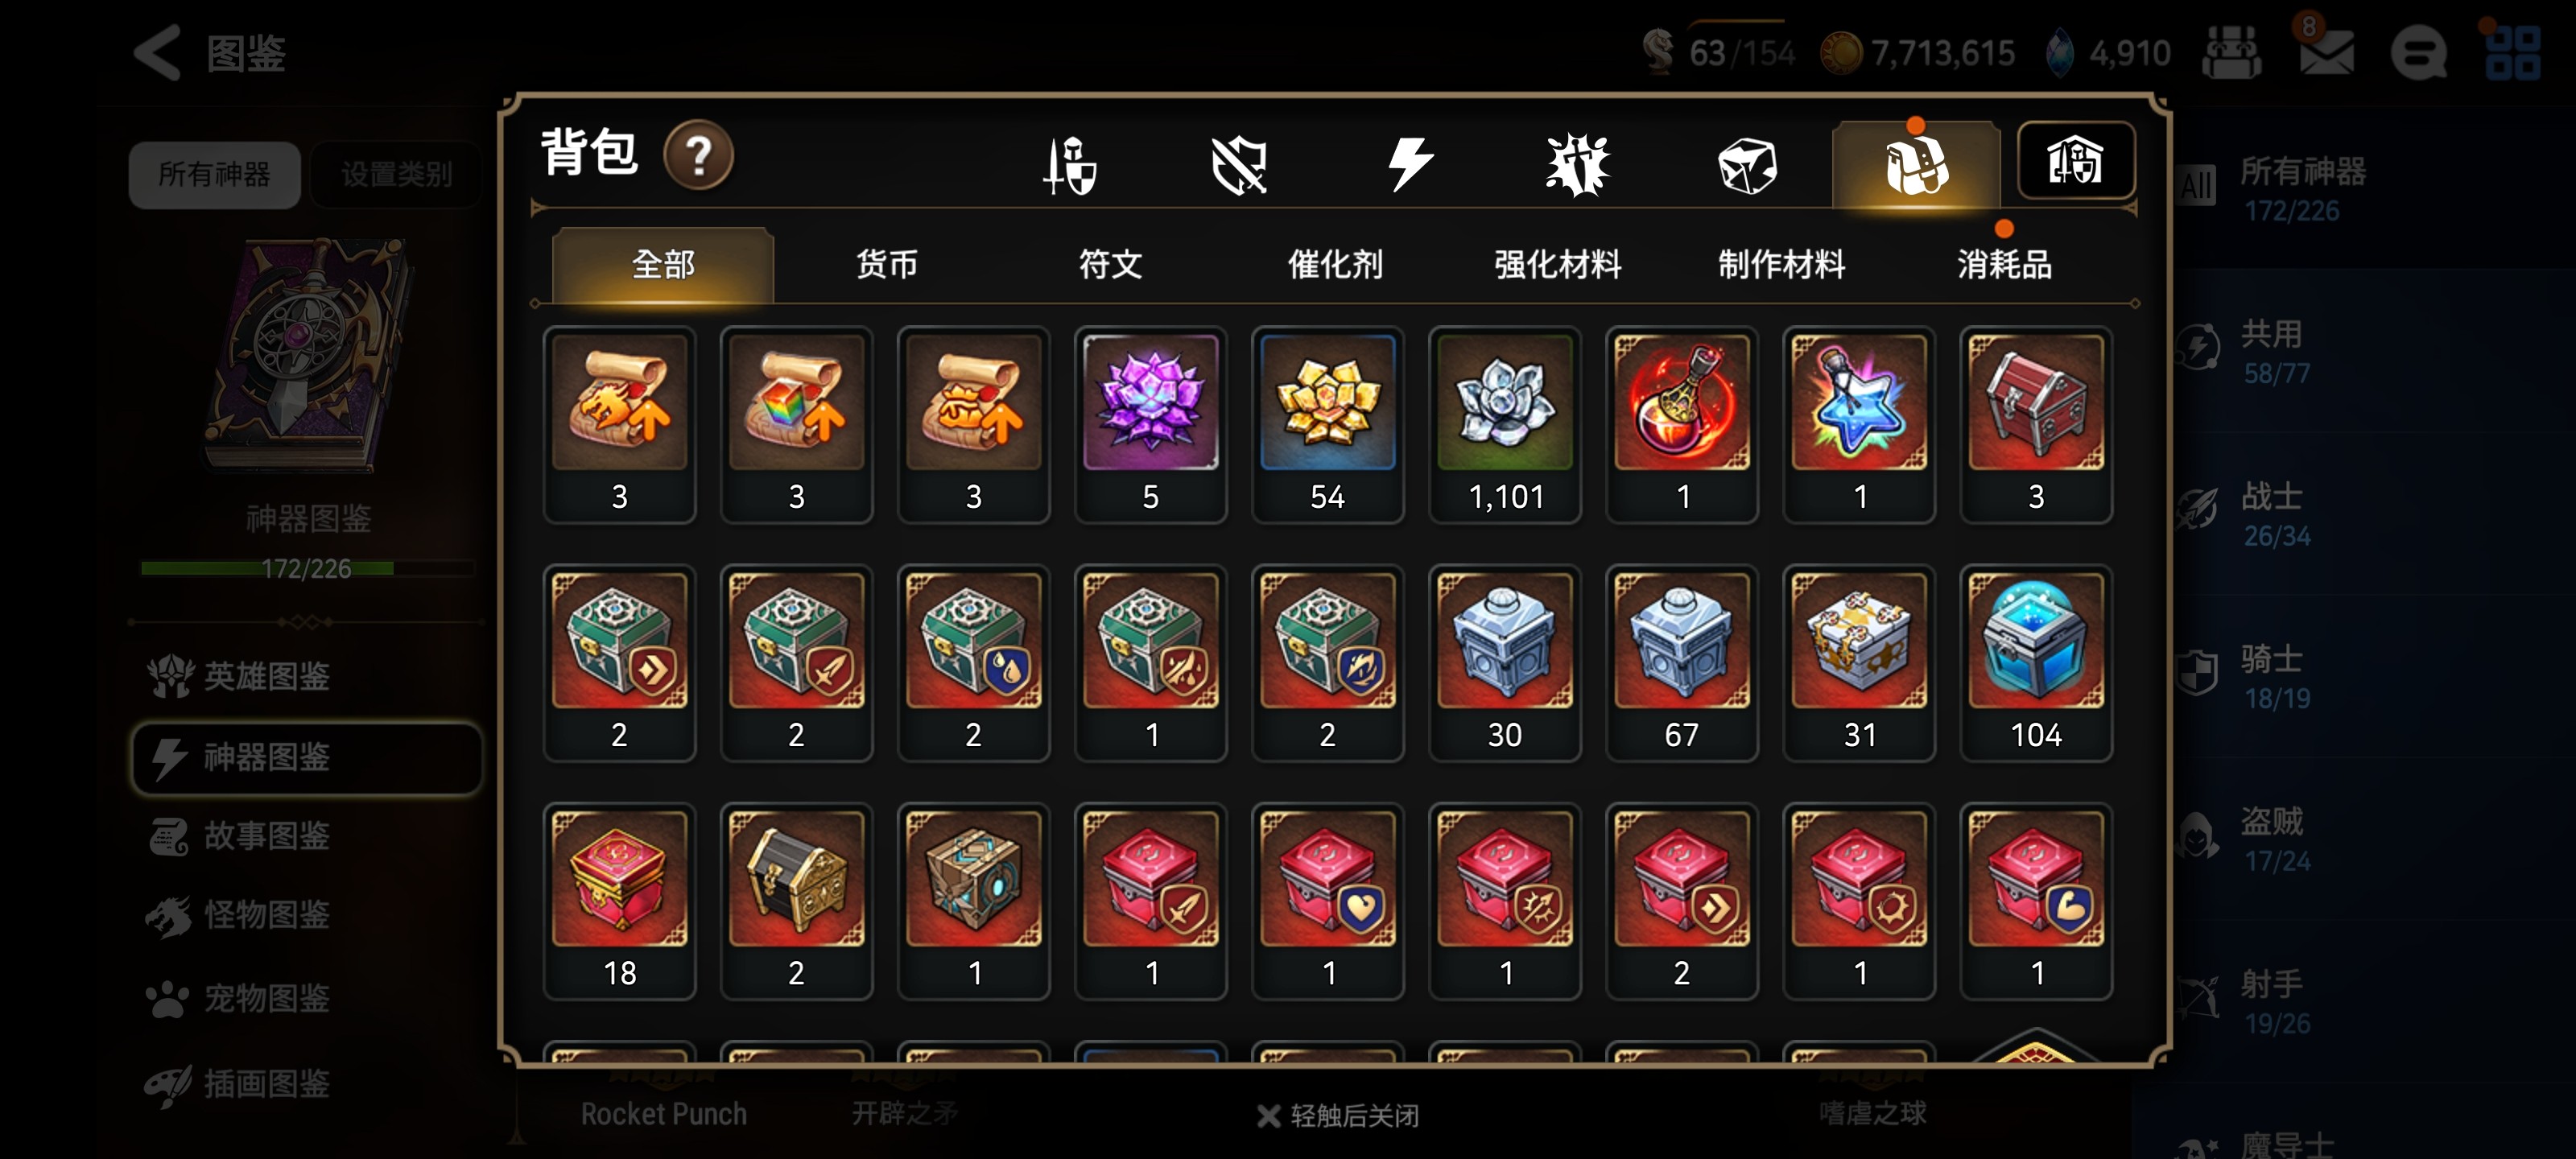Select the white flower item with 1,101
Screen dimensions: 2576x1159
pos(1504,425)
